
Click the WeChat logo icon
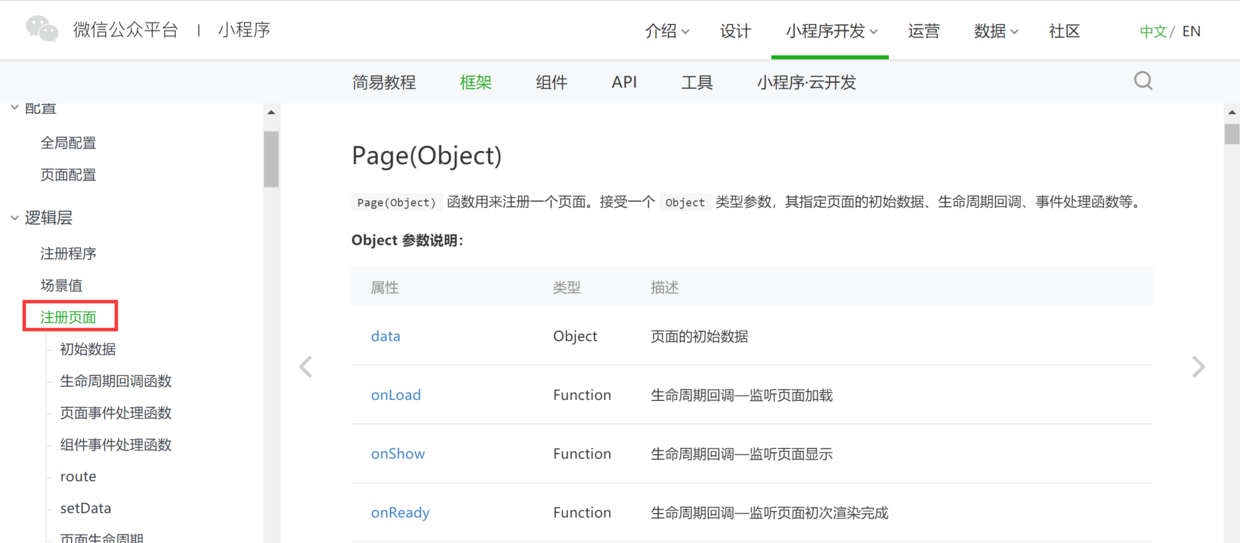tap(43, 29)
